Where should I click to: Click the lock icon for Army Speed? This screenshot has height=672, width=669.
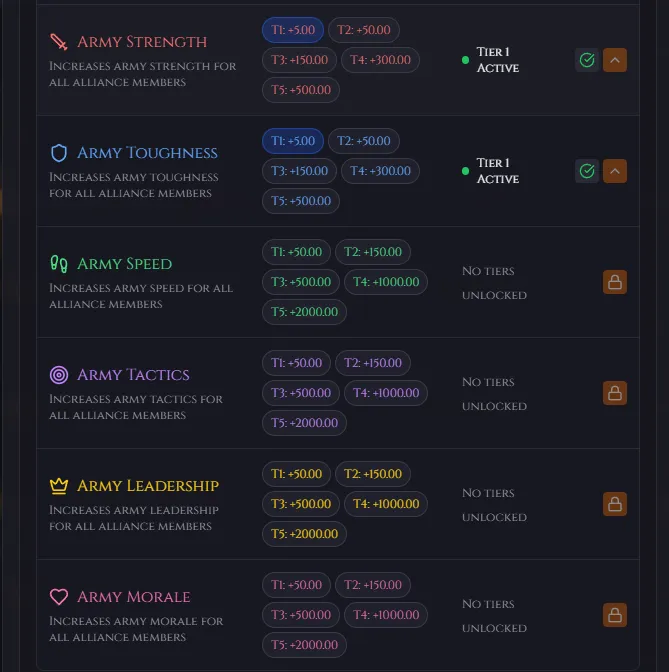point(615,282)
